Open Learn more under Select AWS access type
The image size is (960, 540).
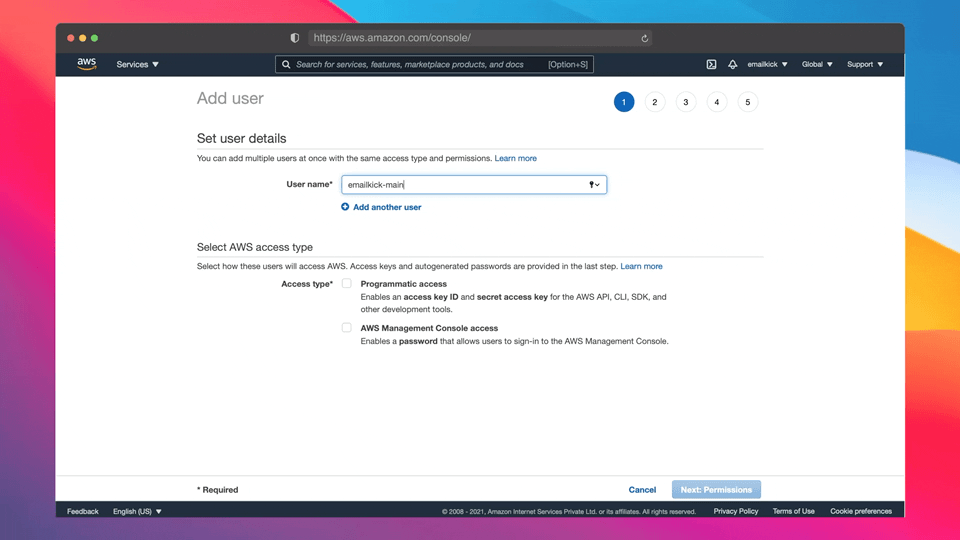(641, 266)
